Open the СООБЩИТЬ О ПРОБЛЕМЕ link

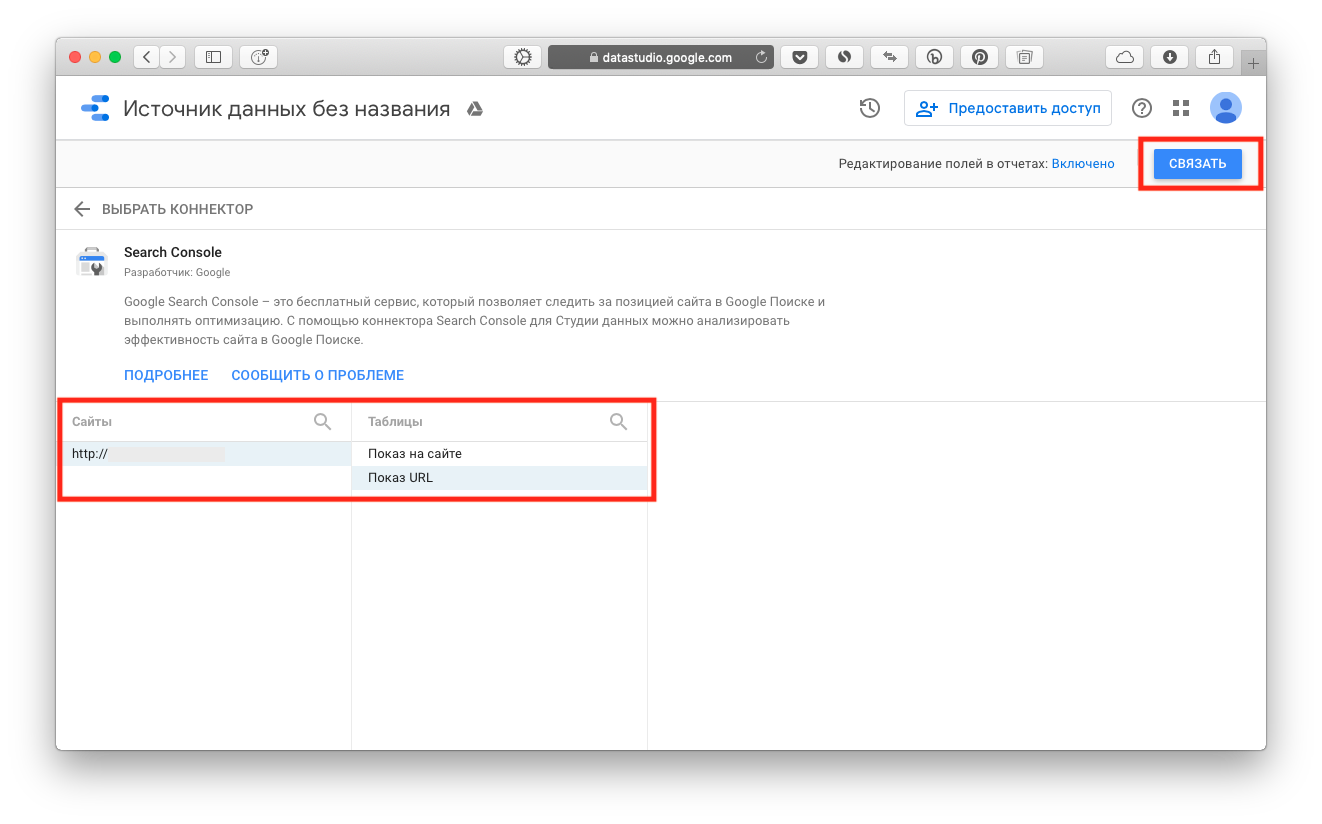click(x=317, y=375)
